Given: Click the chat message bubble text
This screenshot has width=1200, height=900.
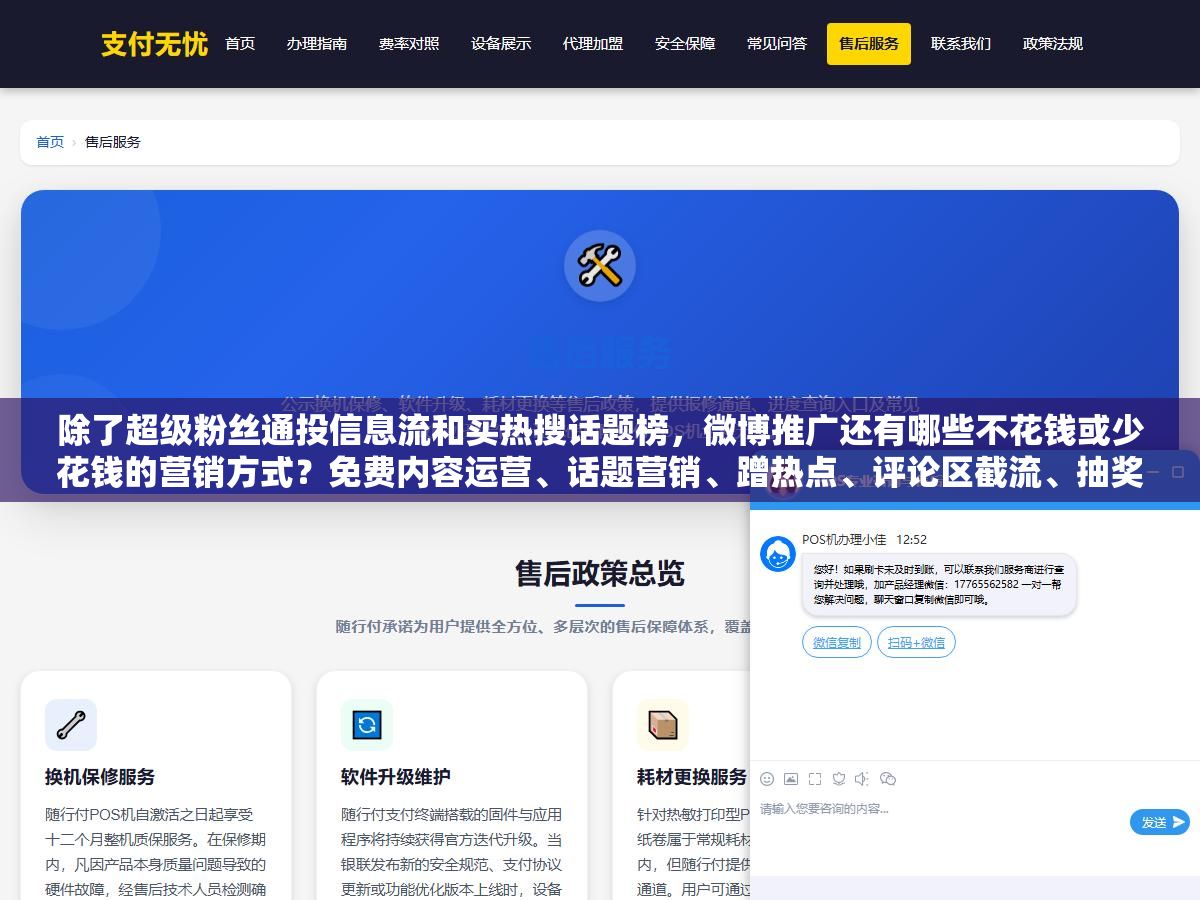Looking at the screenshot, I should coord(939,585).
